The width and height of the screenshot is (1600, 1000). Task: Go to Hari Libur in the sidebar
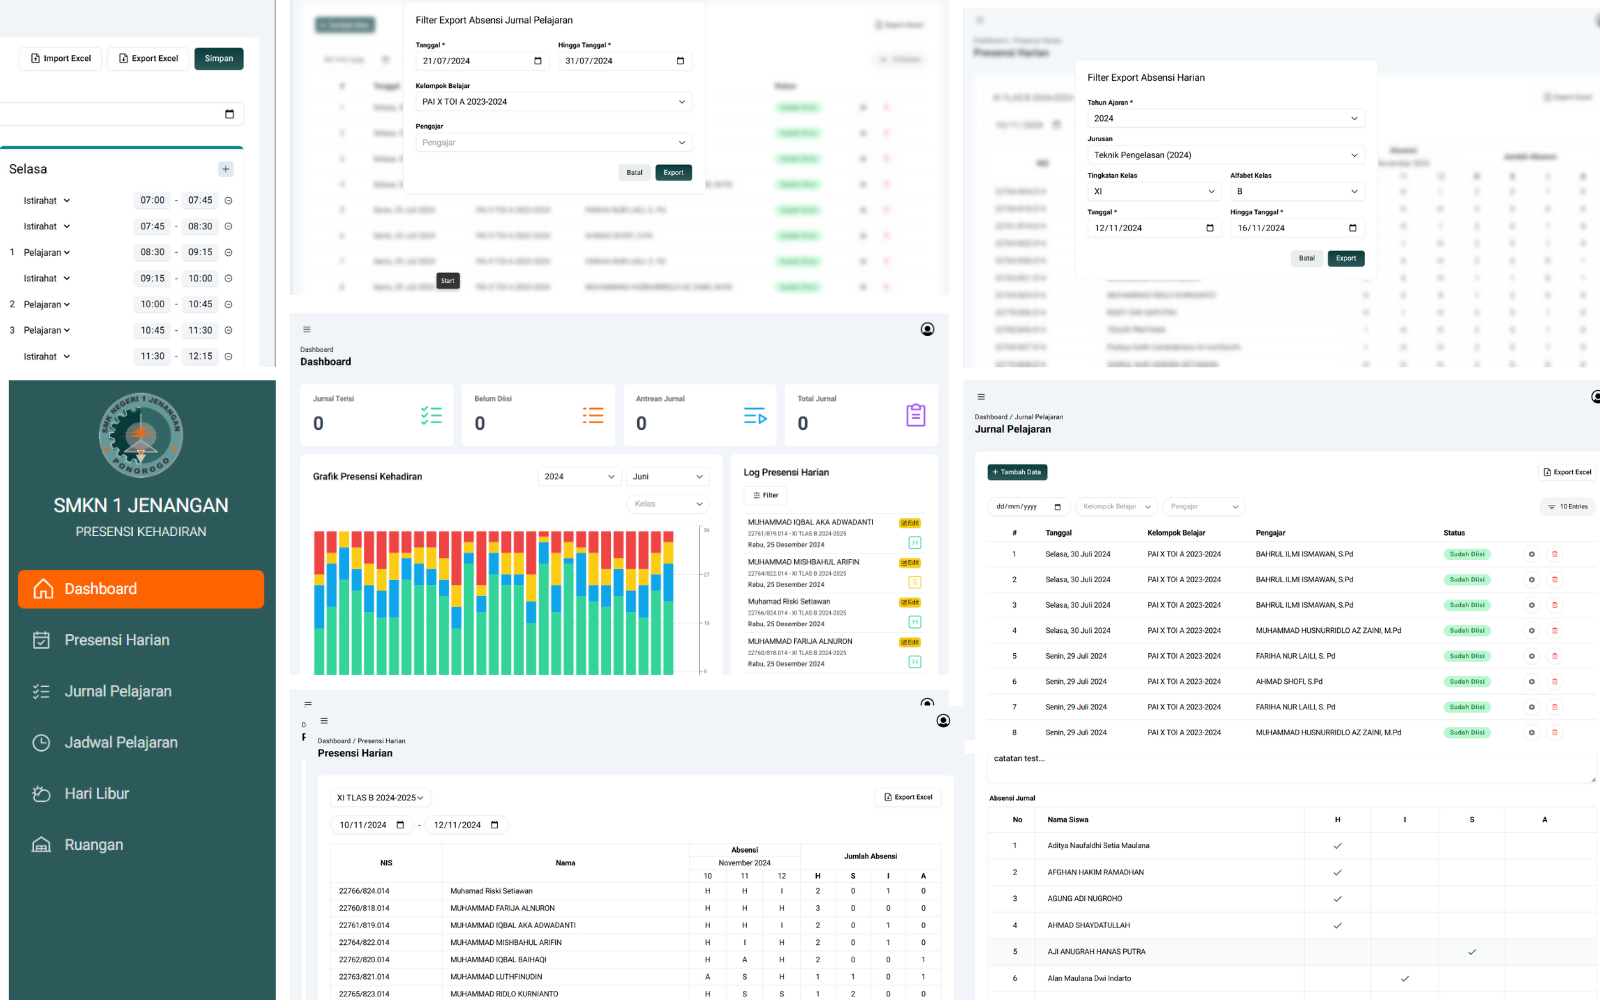pyautogui.click(x=97, y=794)
